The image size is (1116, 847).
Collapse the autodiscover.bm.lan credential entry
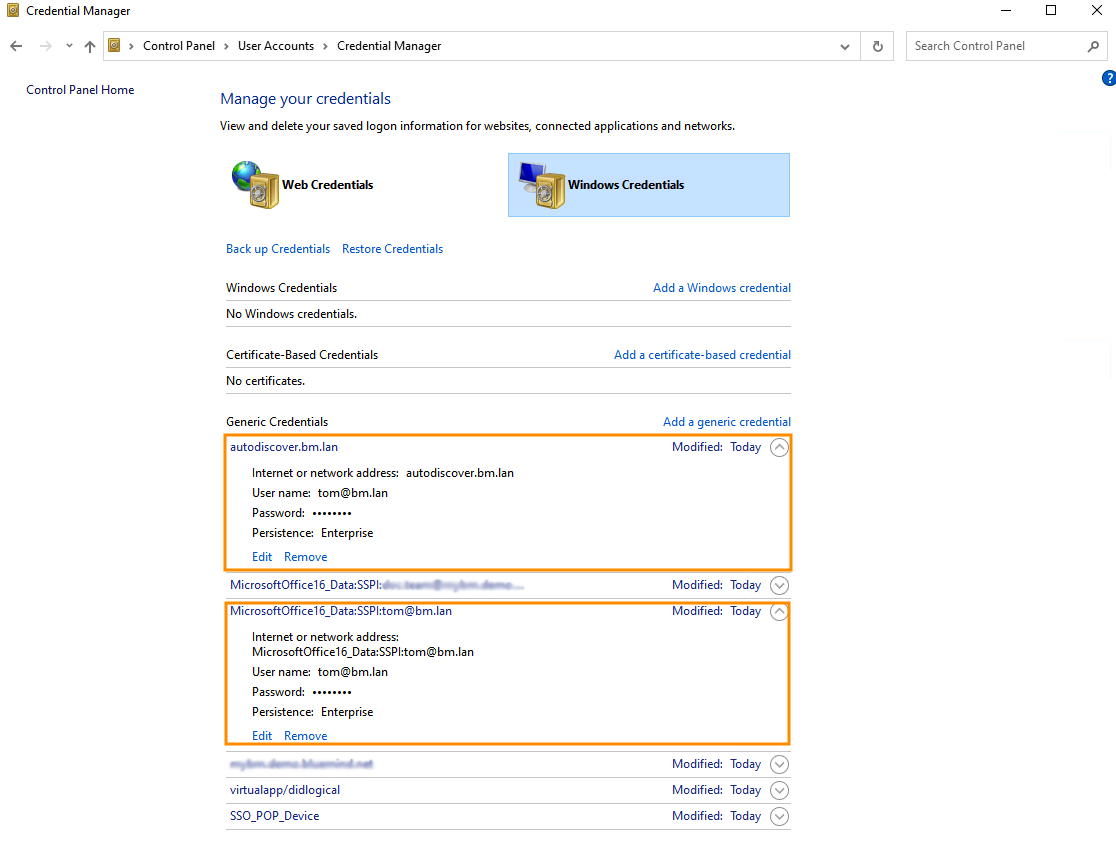coord(779,448)
